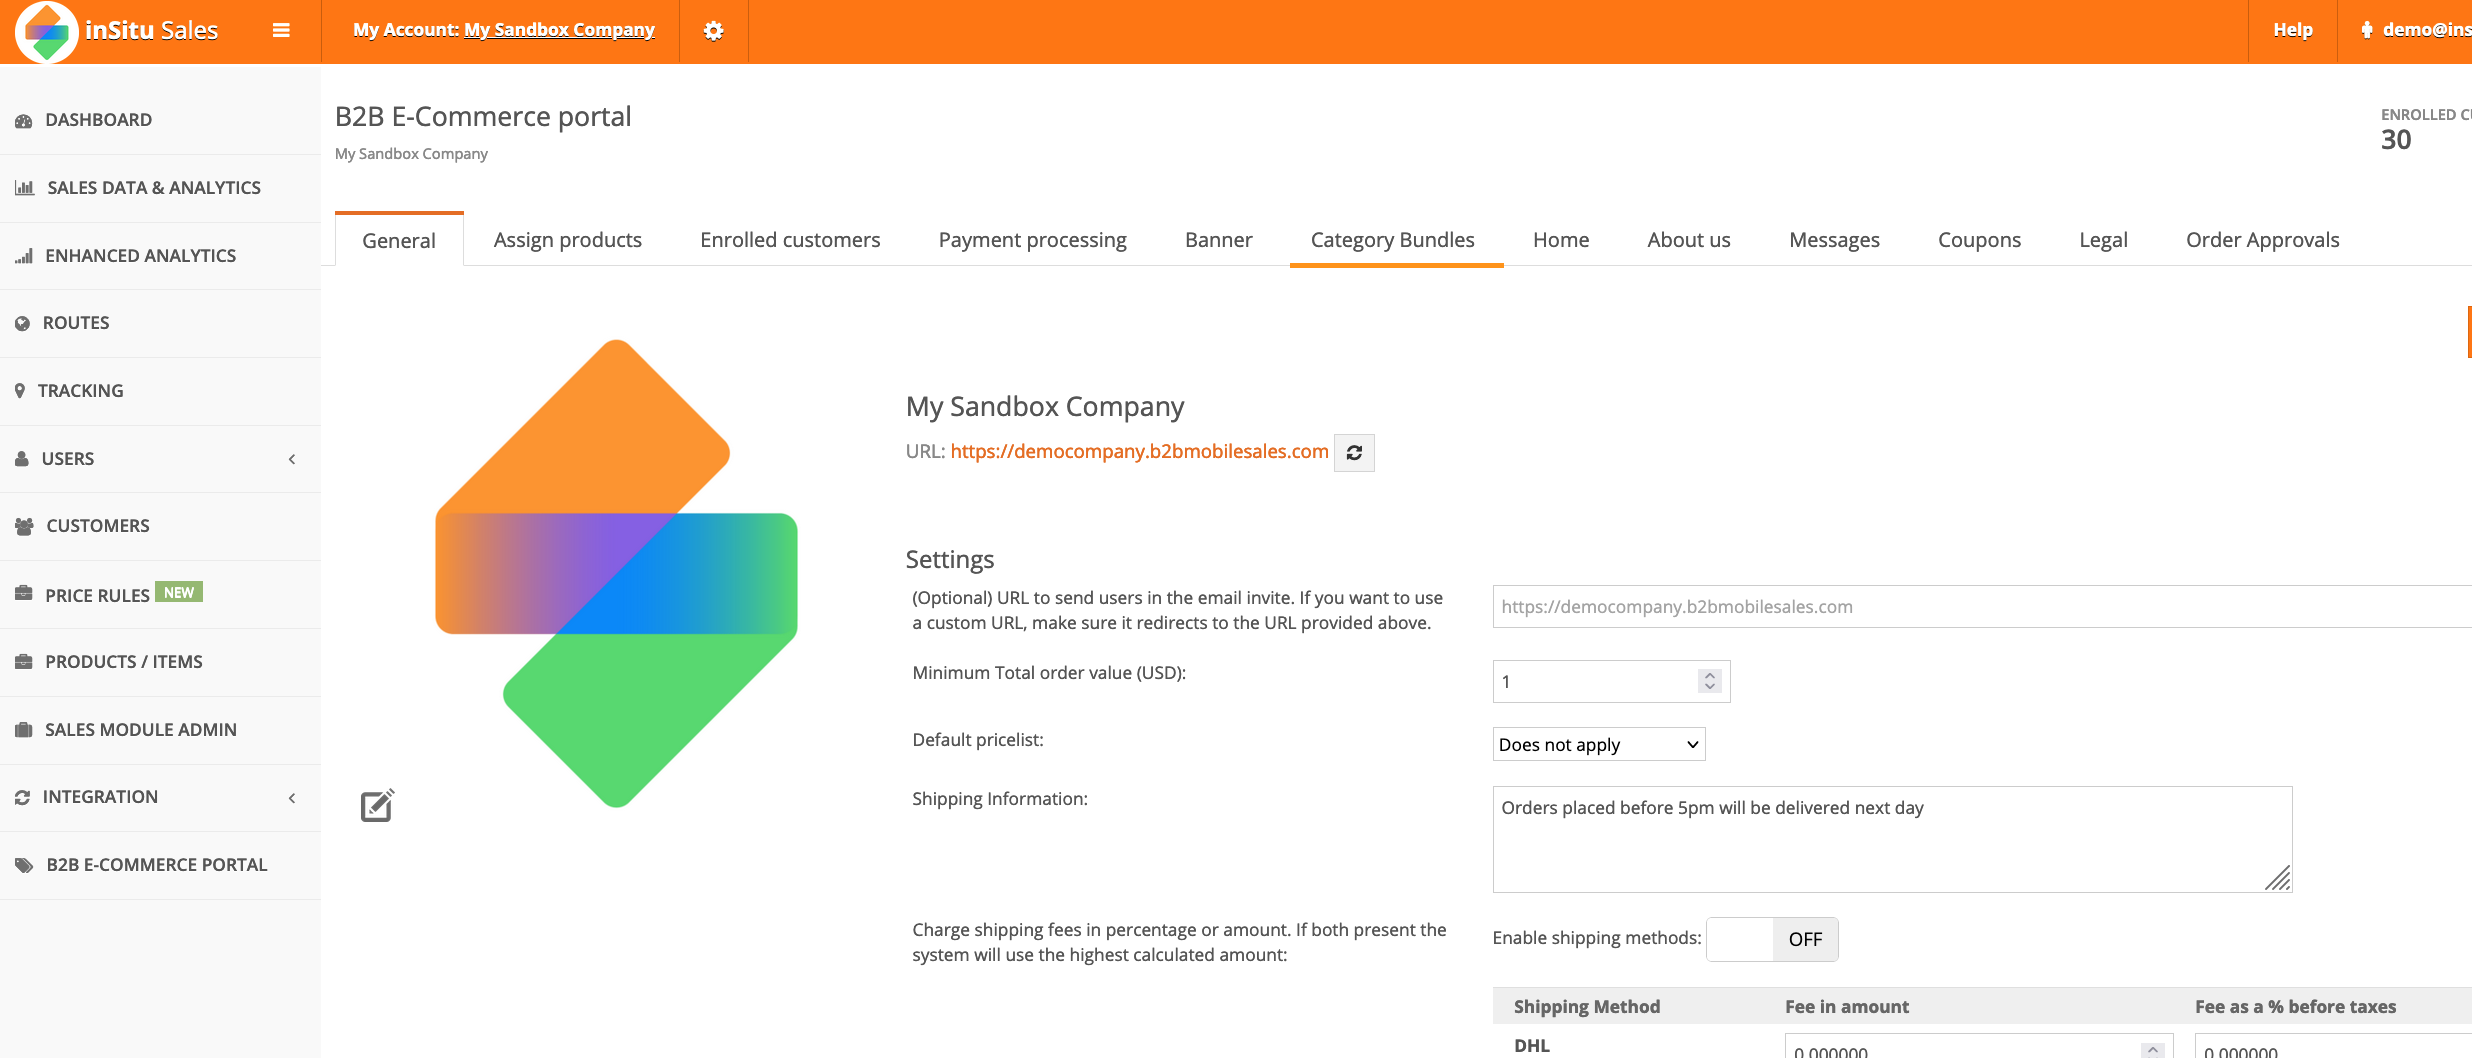
Task: Open Routes from the sidebar
Action: 76,323
